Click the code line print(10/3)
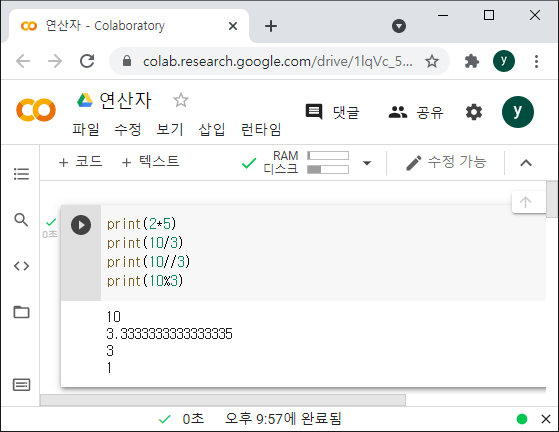The width and height of the screenshot is (559, 432). point(145,243)
